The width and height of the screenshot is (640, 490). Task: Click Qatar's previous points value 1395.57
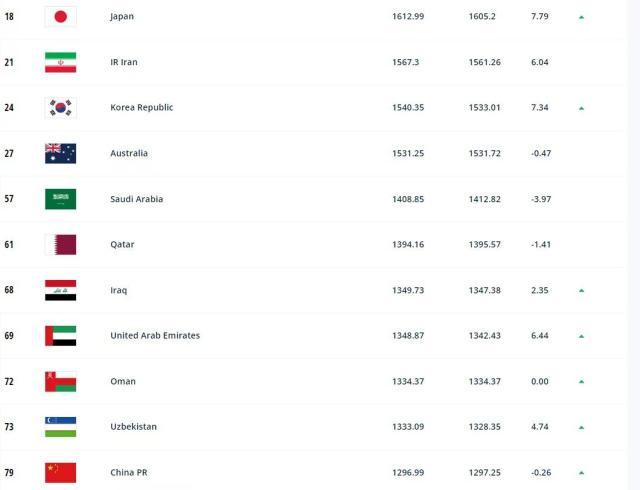point(485,244)
